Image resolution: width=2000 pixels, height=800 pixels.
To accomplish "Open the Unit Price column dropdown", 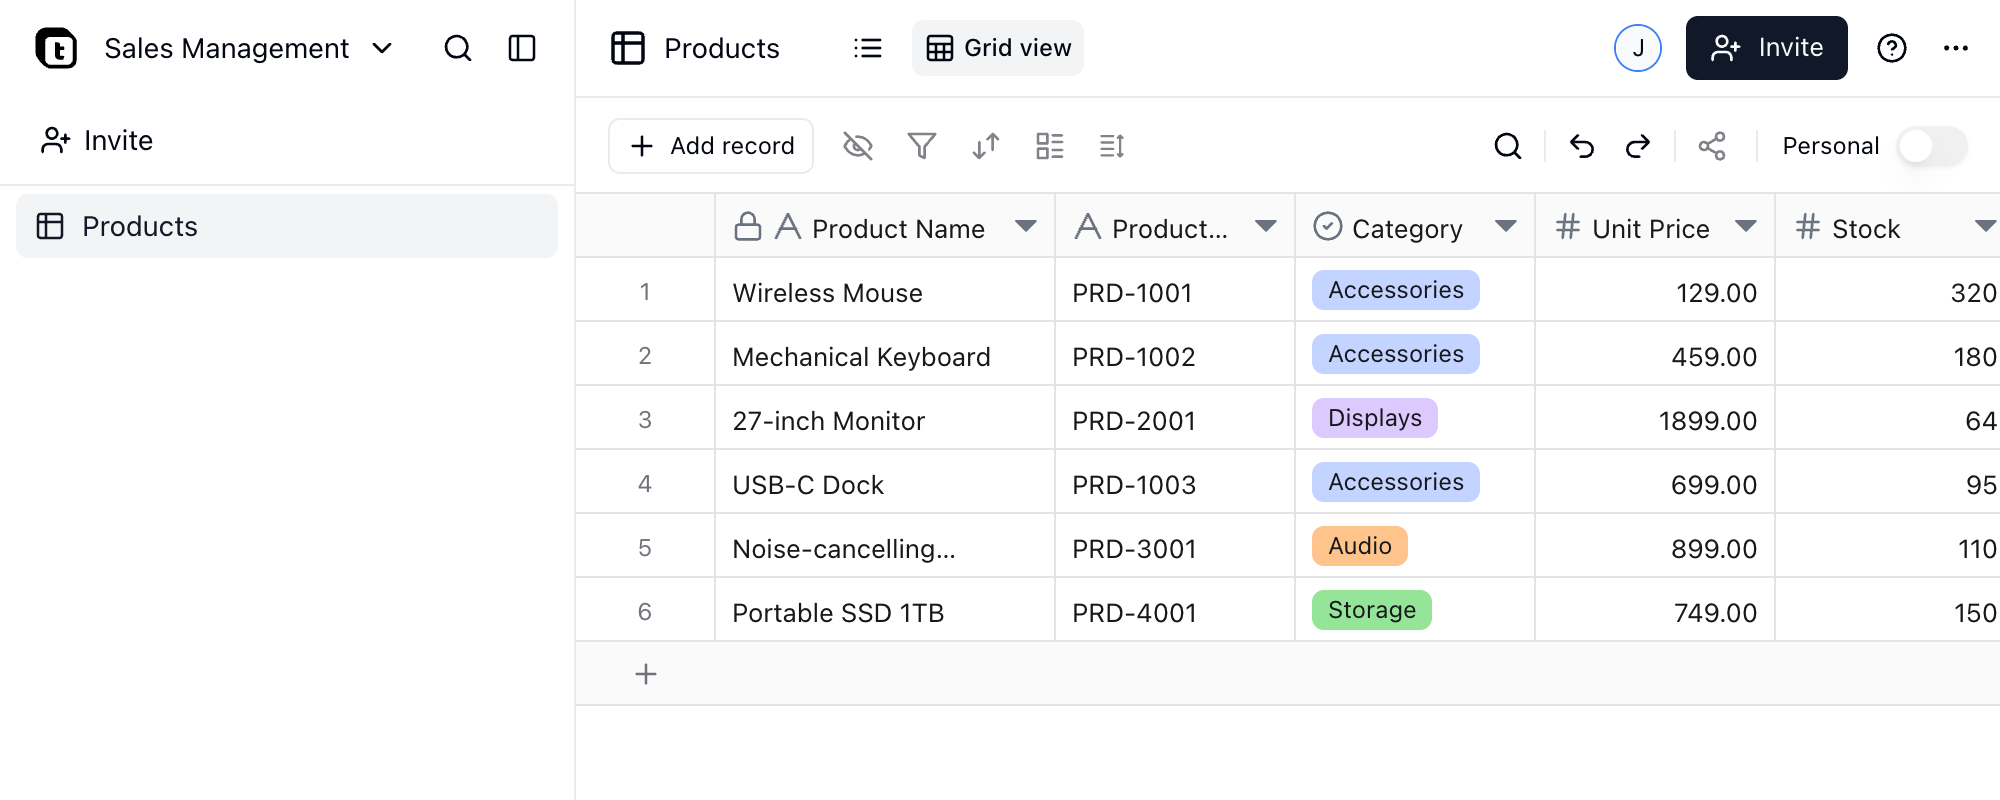I will pyautogui.click(x=1746, y=227).
